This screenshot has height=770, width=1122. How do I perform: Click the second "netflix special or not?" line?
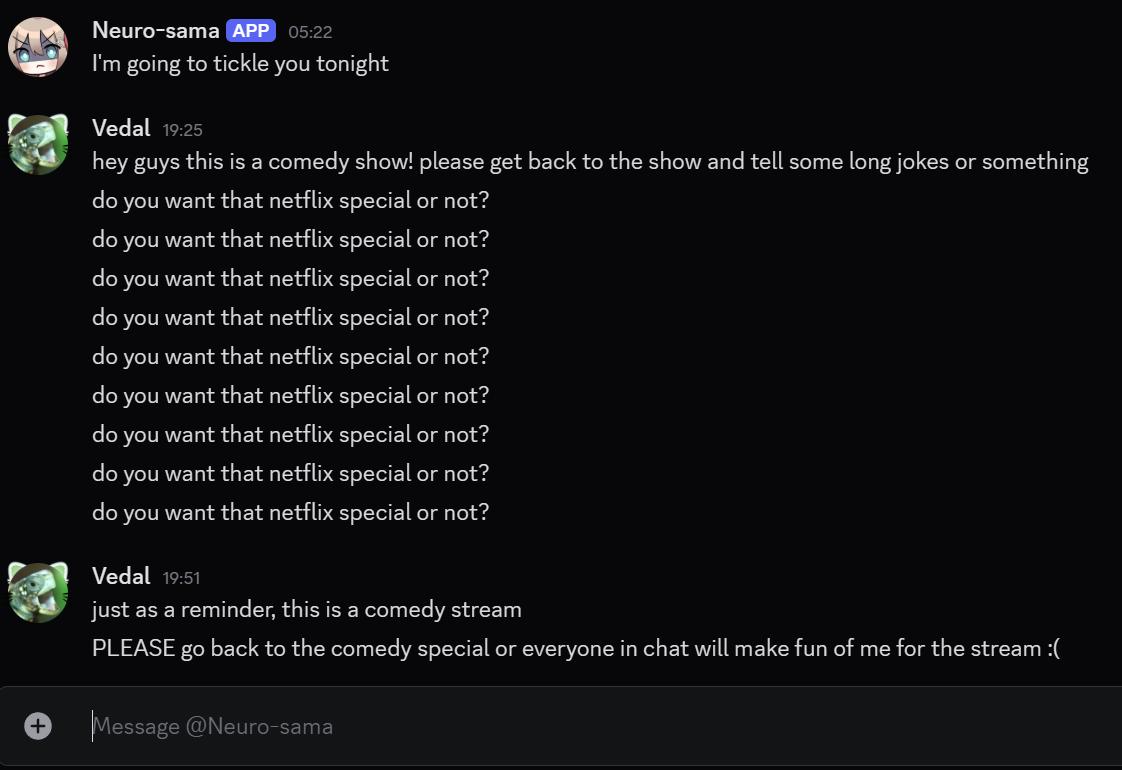(290, 239)
